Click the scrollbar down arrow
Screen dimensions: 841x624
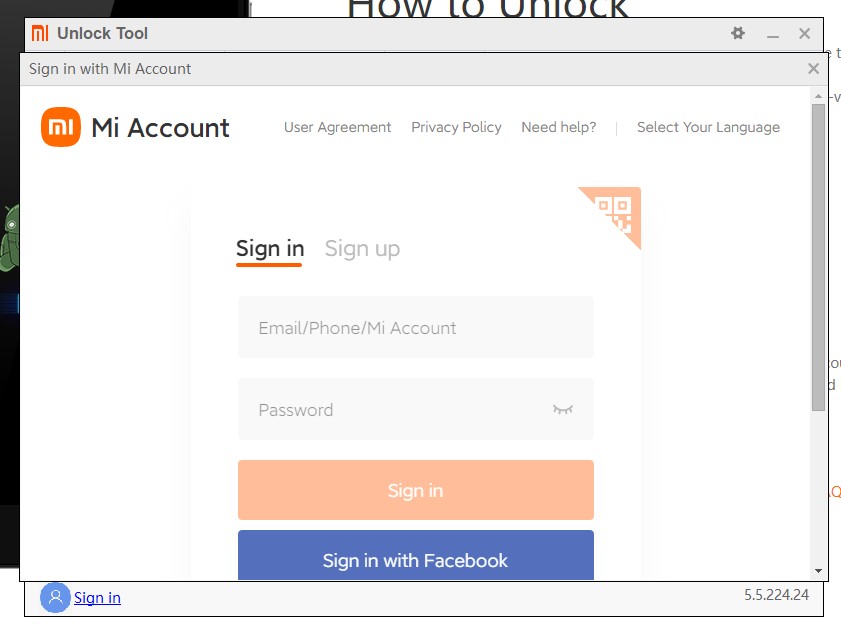tap(818, 571)
